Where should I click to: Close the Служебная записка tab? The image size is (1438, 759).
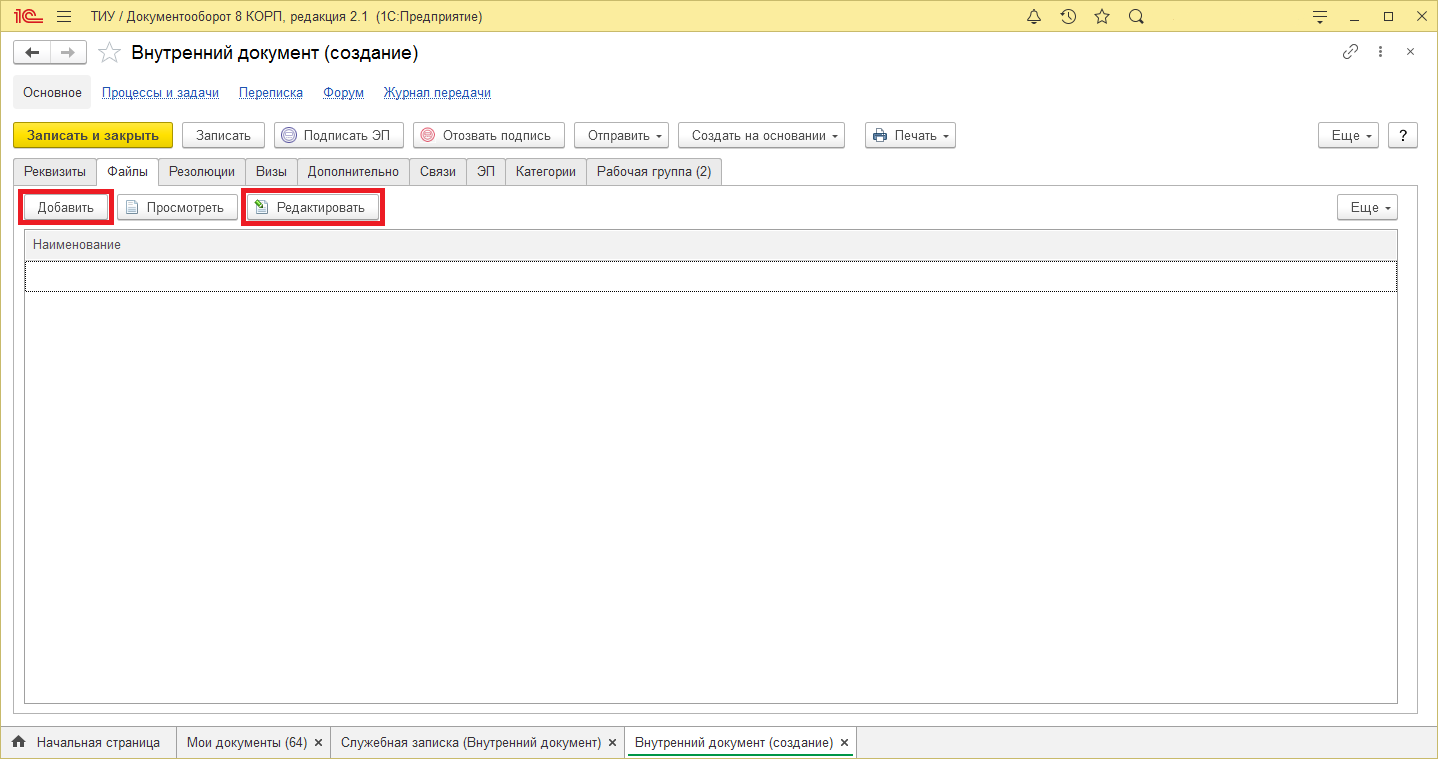click(612, 743)
